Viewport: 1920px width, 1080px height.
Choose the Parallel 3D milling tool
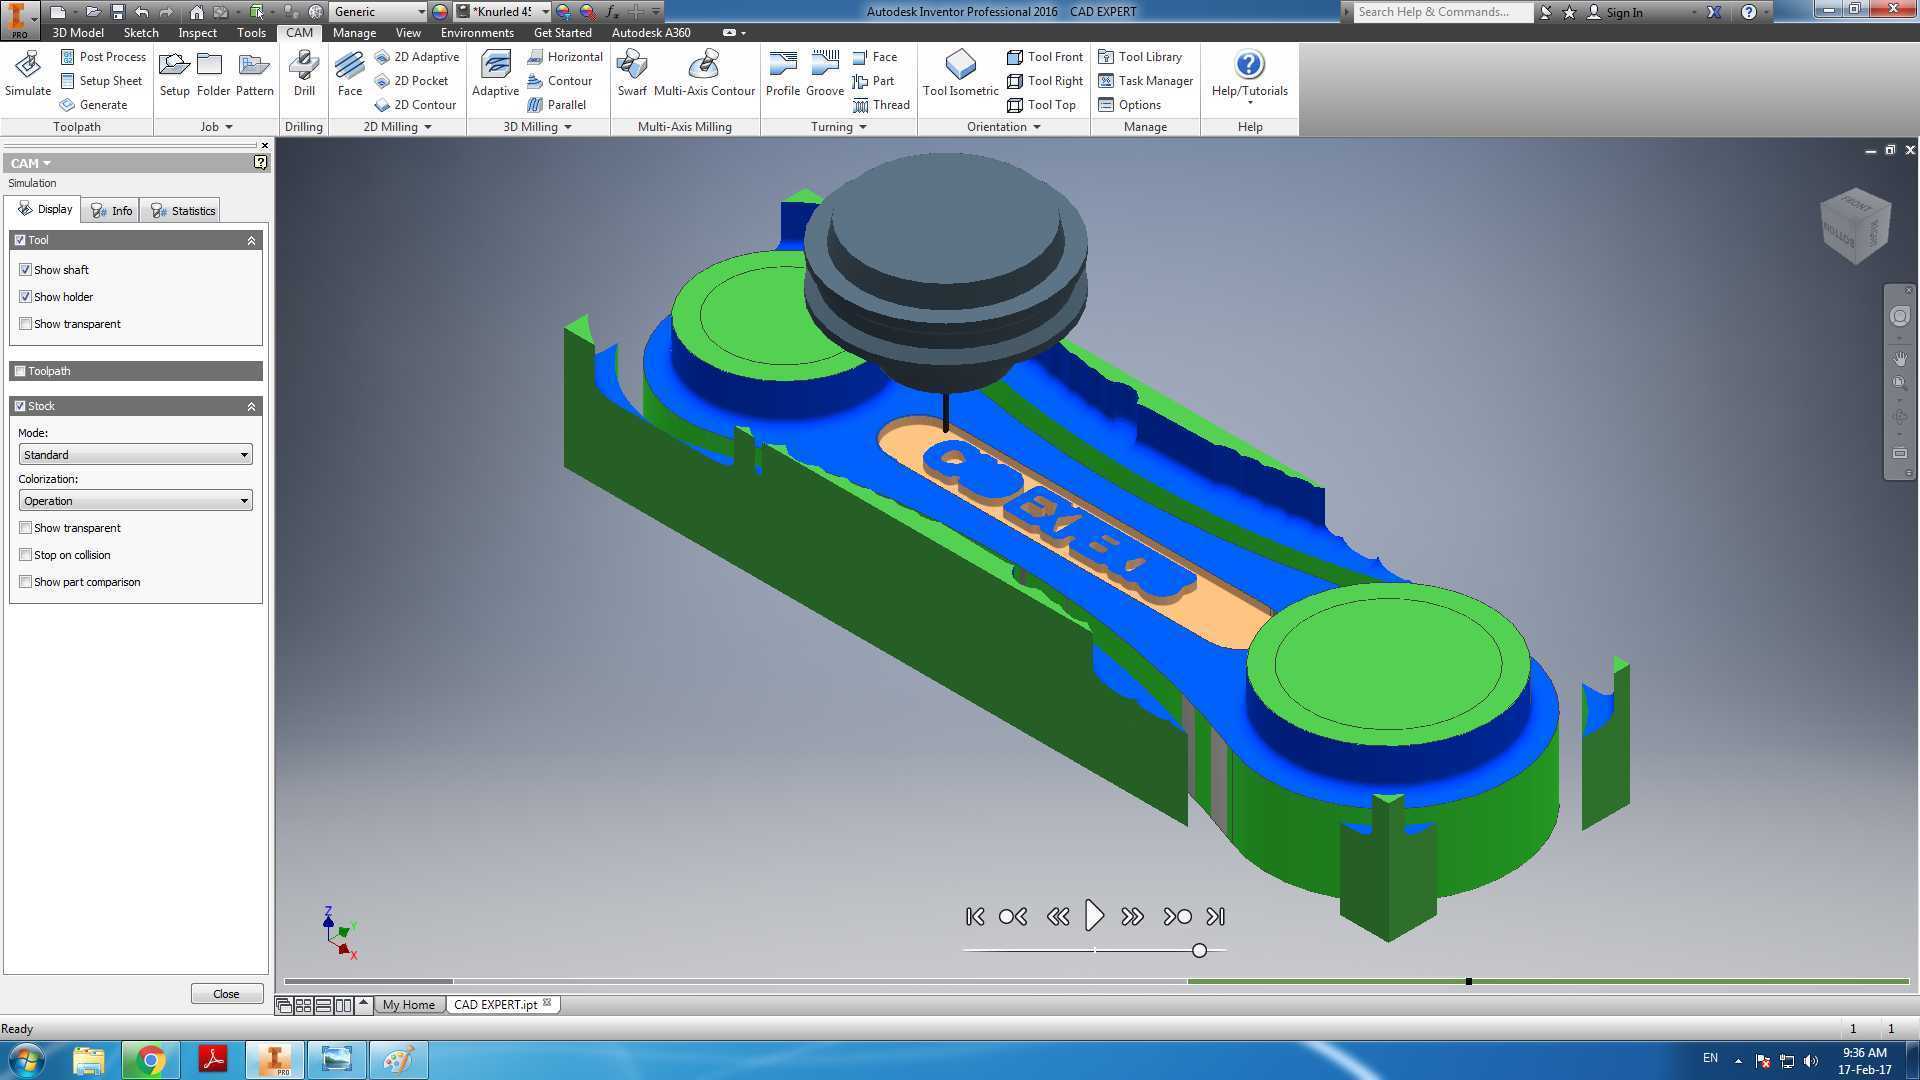point(557,105)
